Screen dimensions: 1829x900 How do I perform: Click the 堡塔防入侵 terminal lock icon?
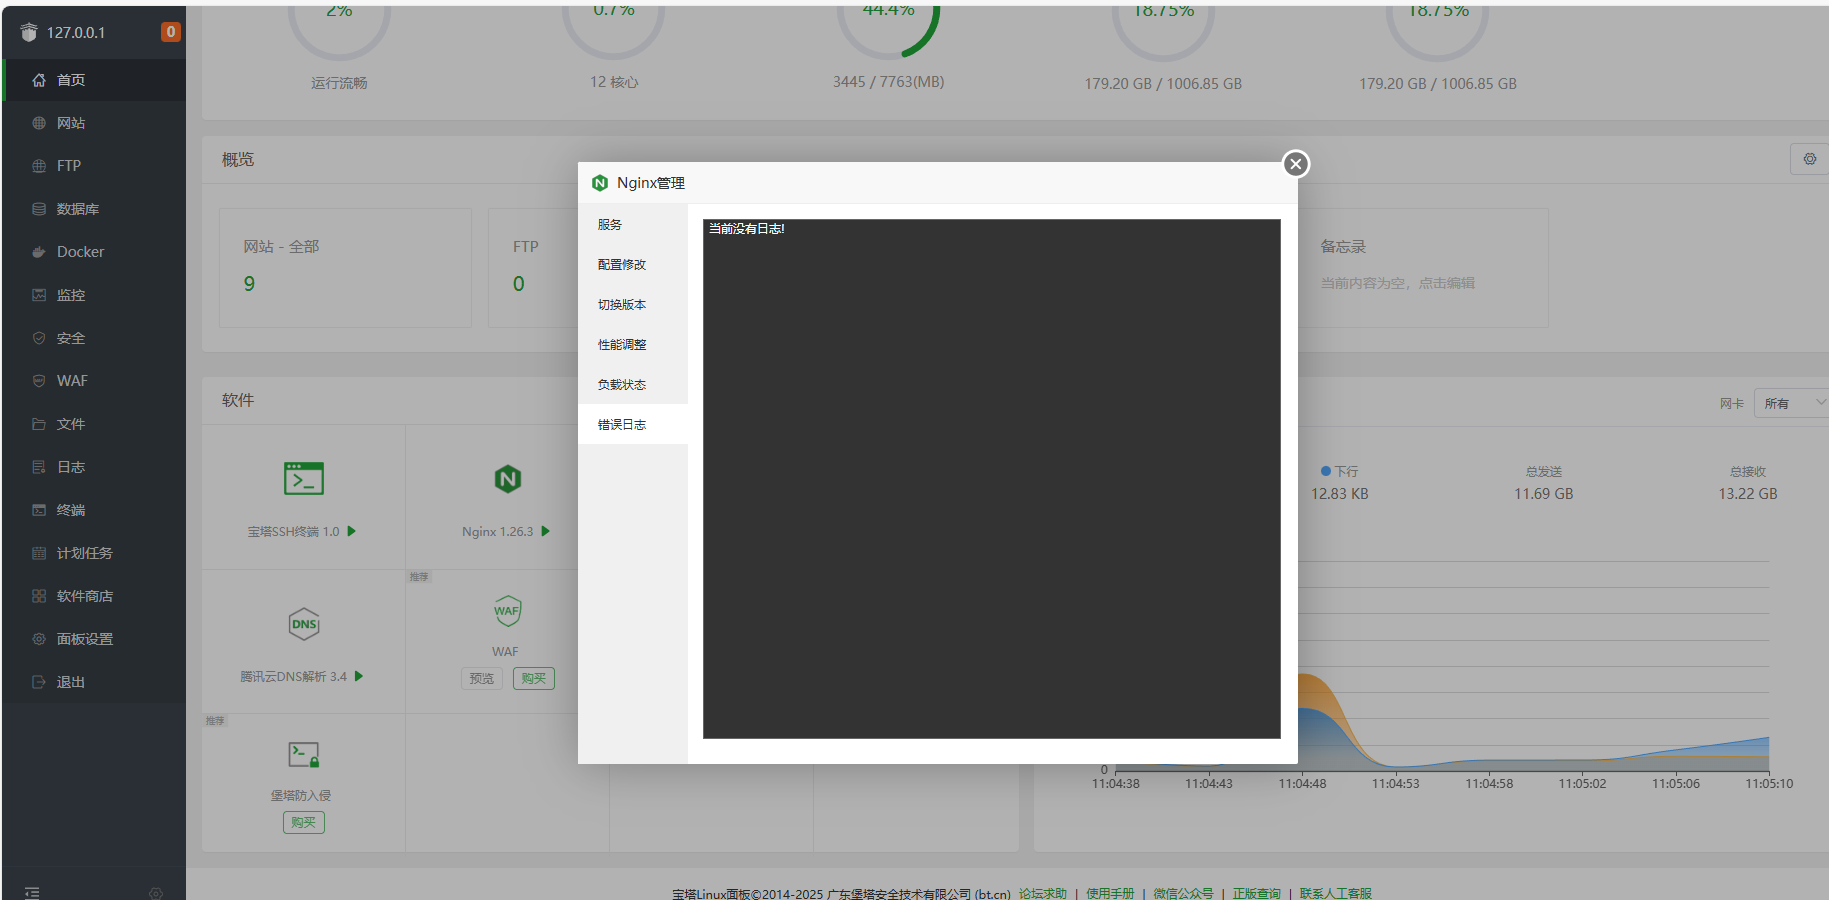click(304, 754)
